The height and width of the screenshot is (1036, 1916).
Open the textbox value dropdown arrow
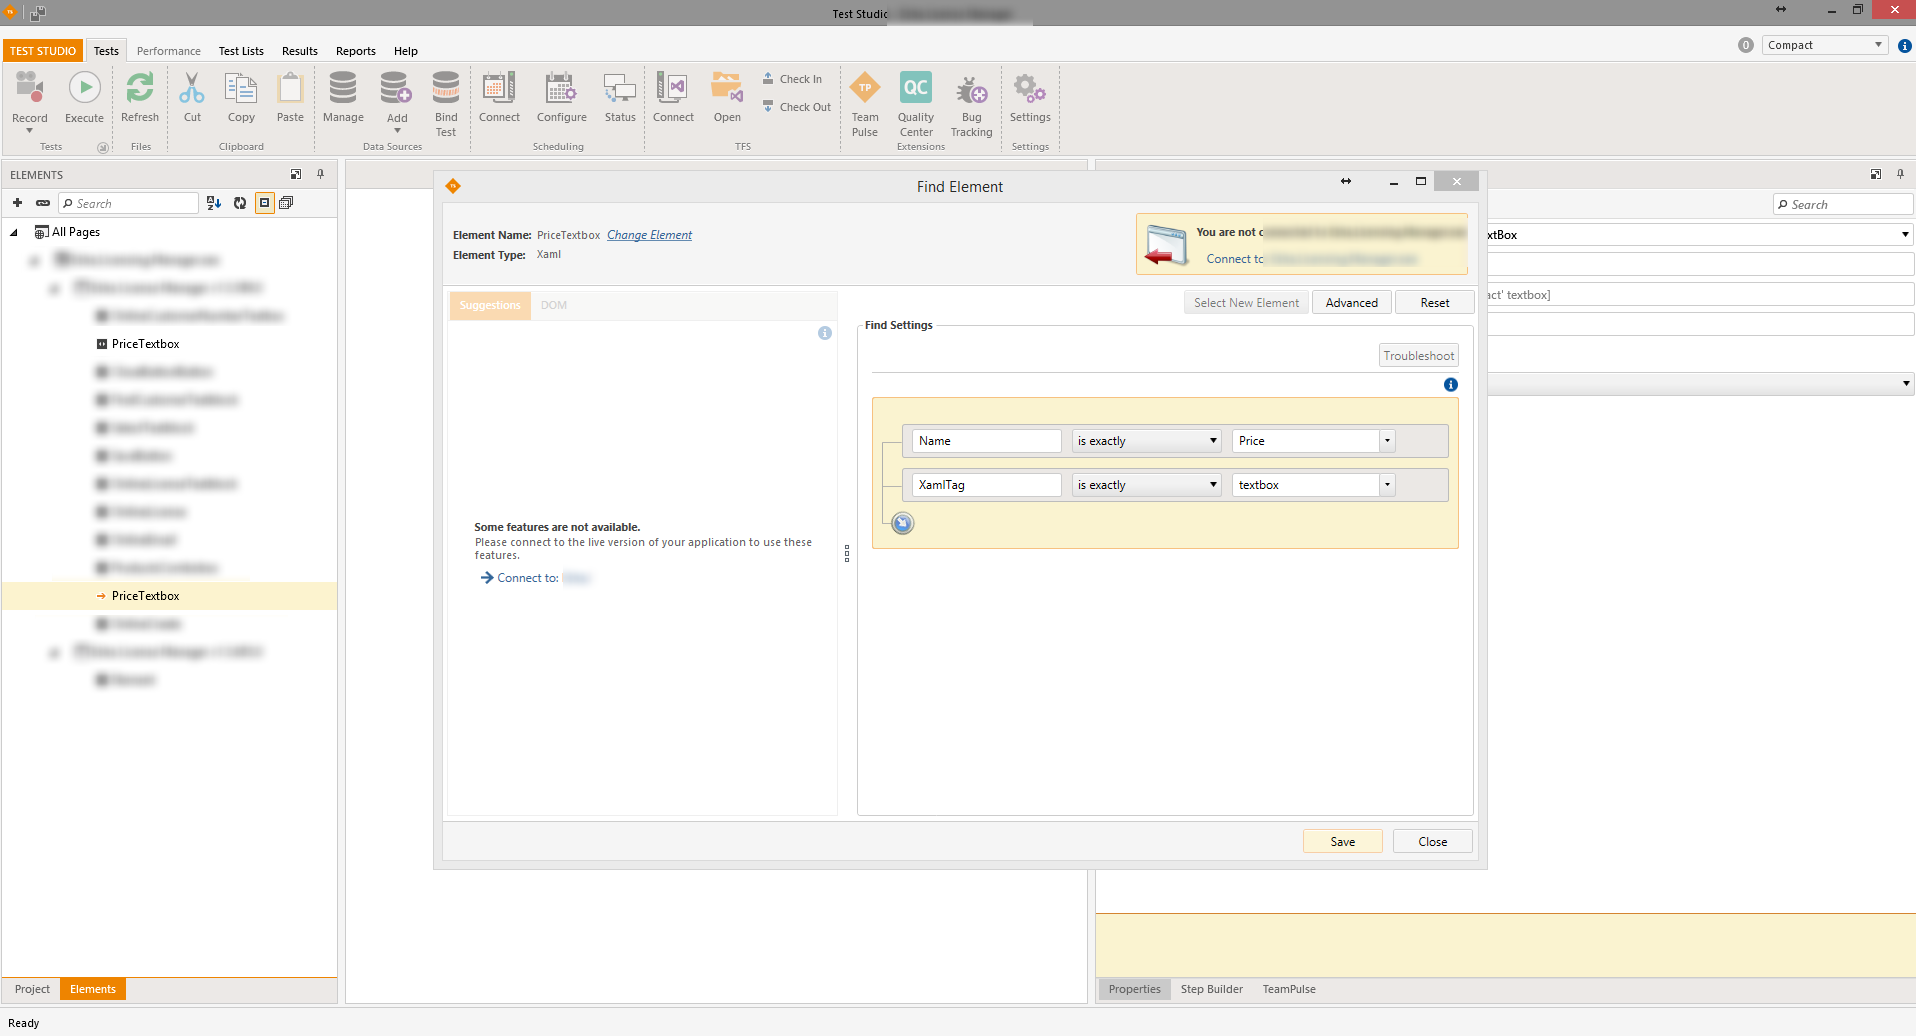[1387, 485]
